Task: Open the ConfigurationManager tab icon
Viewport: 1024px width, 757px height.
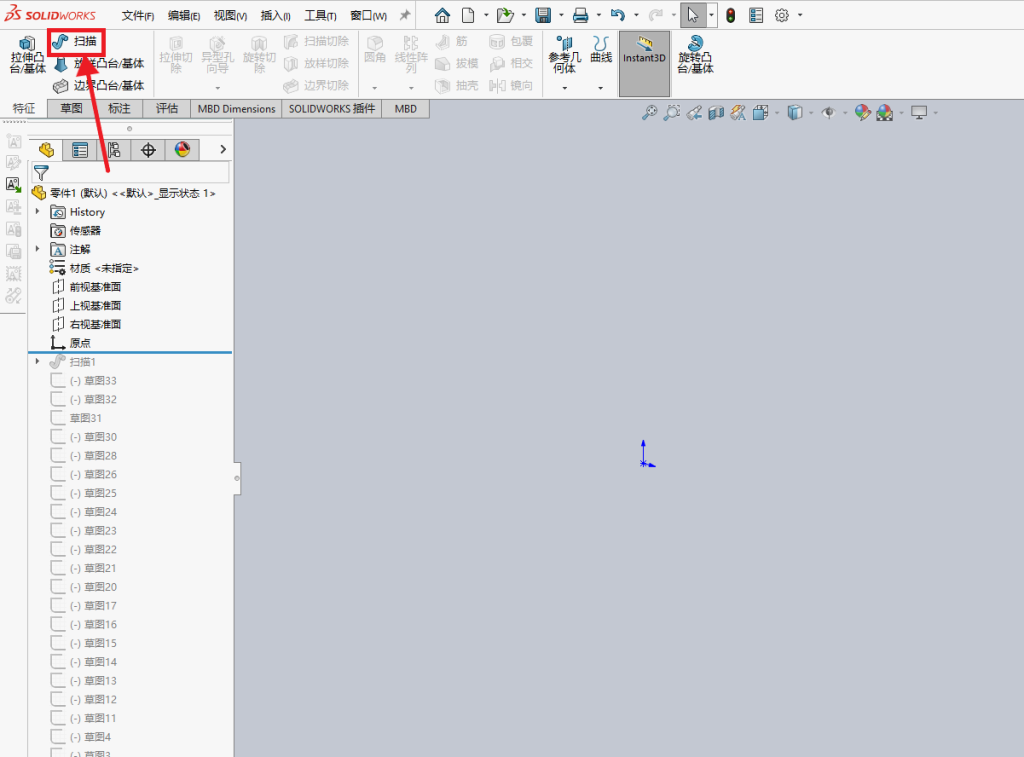Action: point(114,150)
